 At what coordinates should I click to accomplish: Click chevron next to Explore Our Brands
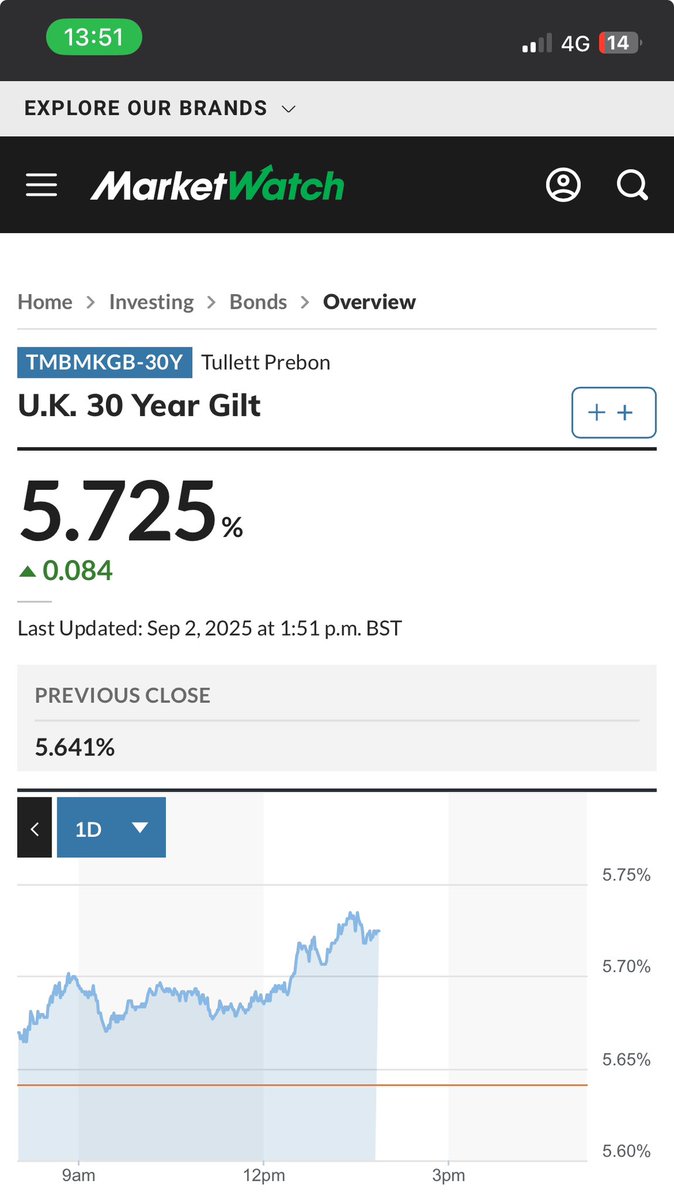tap(289, 109)
